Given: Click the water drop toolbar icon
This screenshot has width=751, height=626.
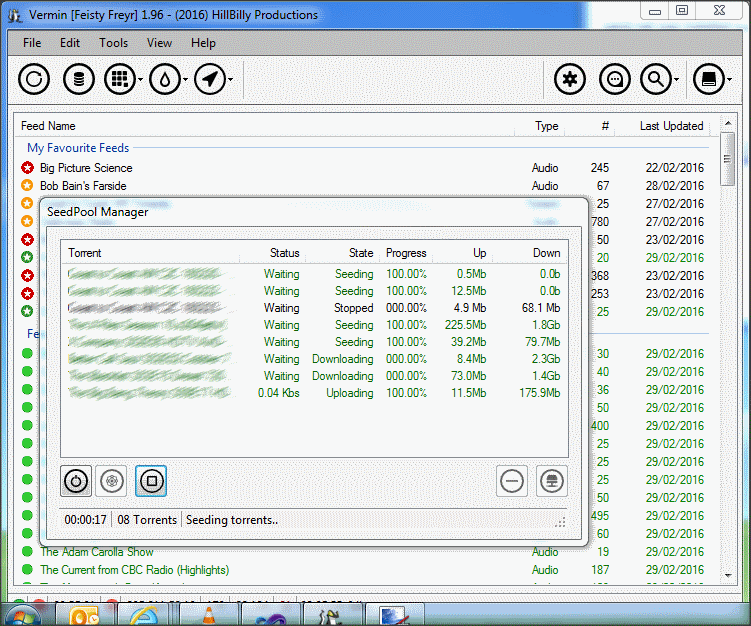Looking at the screenshot, I should [x=165, y=79].
